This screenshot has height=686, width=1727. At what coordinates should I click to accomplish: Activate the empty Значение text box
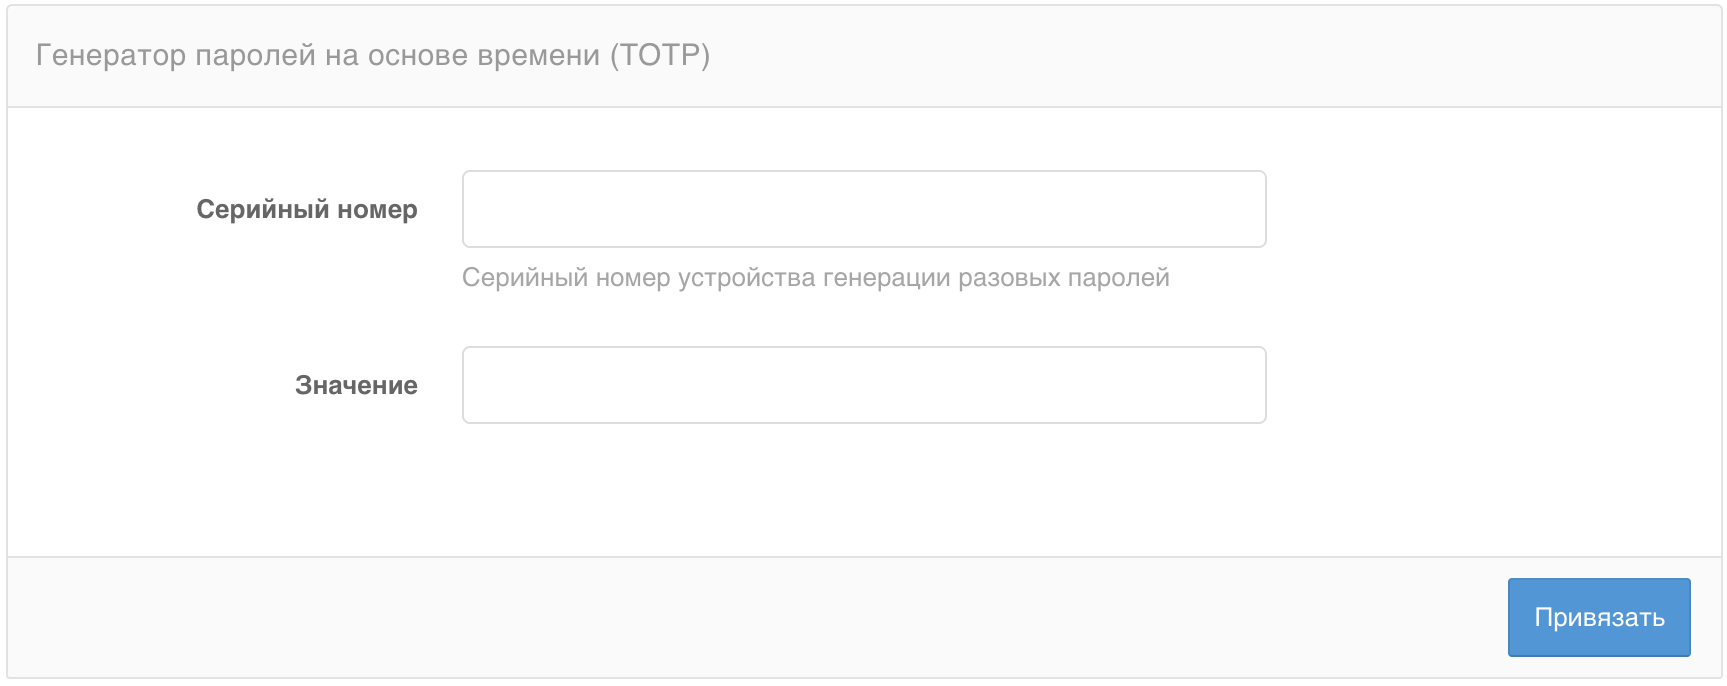coord(864,385)
